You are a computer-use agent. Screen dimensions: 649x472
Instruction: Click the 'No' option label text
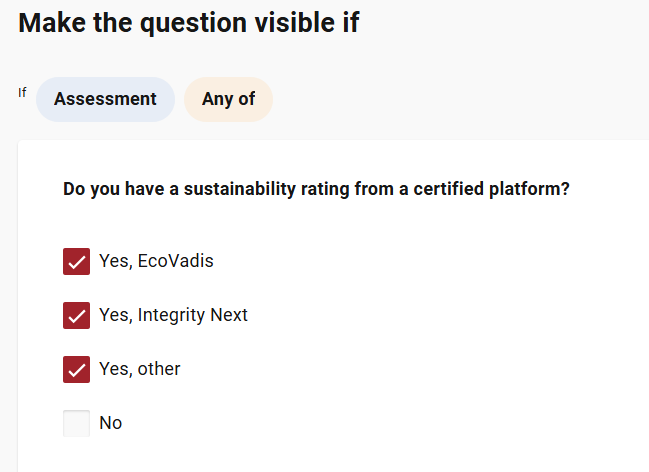[111, 423]
